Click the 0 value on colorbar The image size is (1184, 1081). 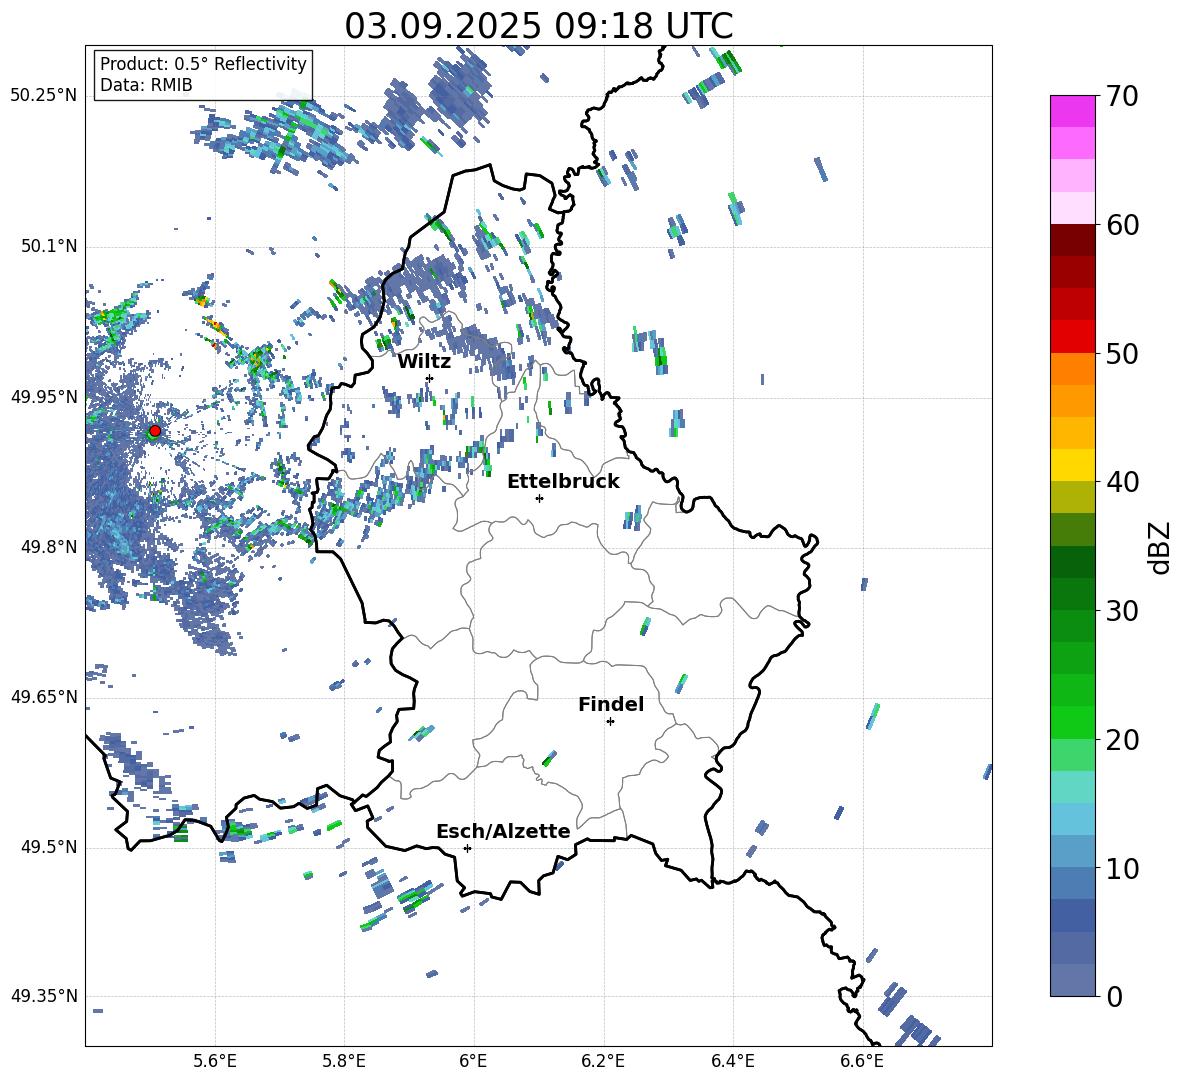(1115, 997)
